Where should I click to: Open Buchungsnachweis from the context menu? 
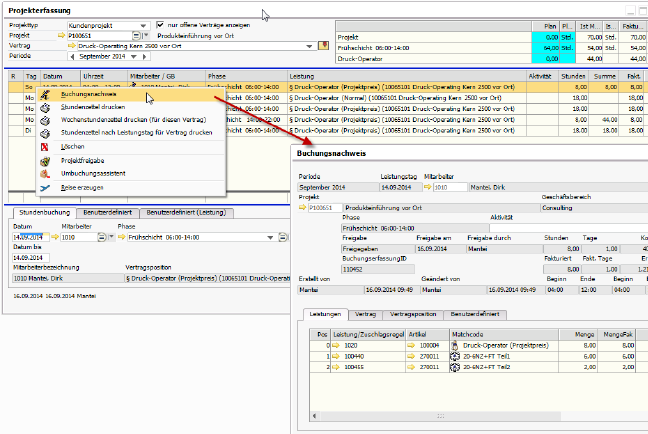(x=88, y=93)
